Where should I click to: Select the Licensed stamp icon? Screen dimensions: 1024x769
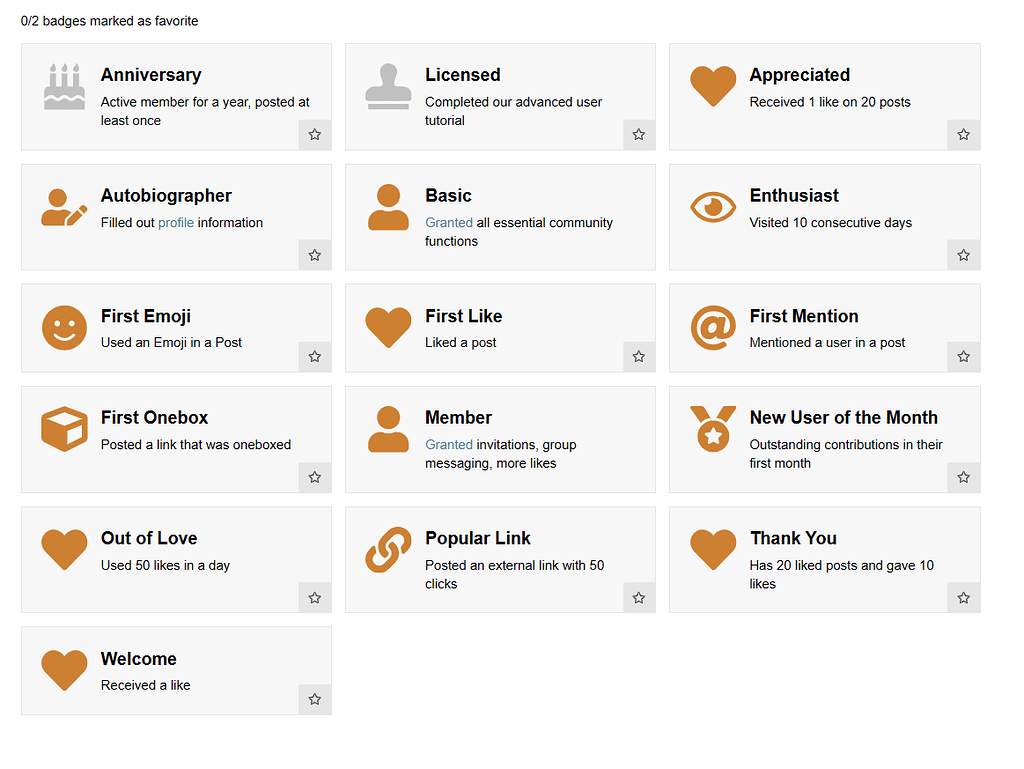coord(388,87)
